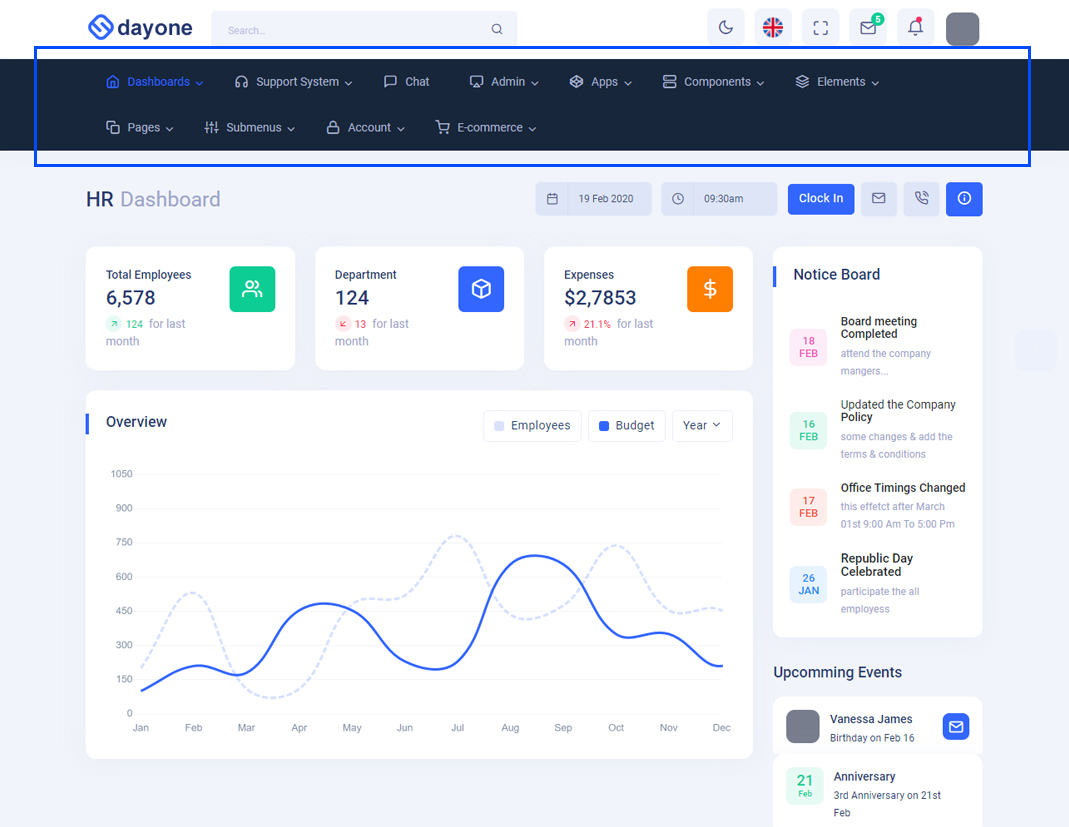Open the Chat menu item

pyautogui.click(x=407, y=82)
